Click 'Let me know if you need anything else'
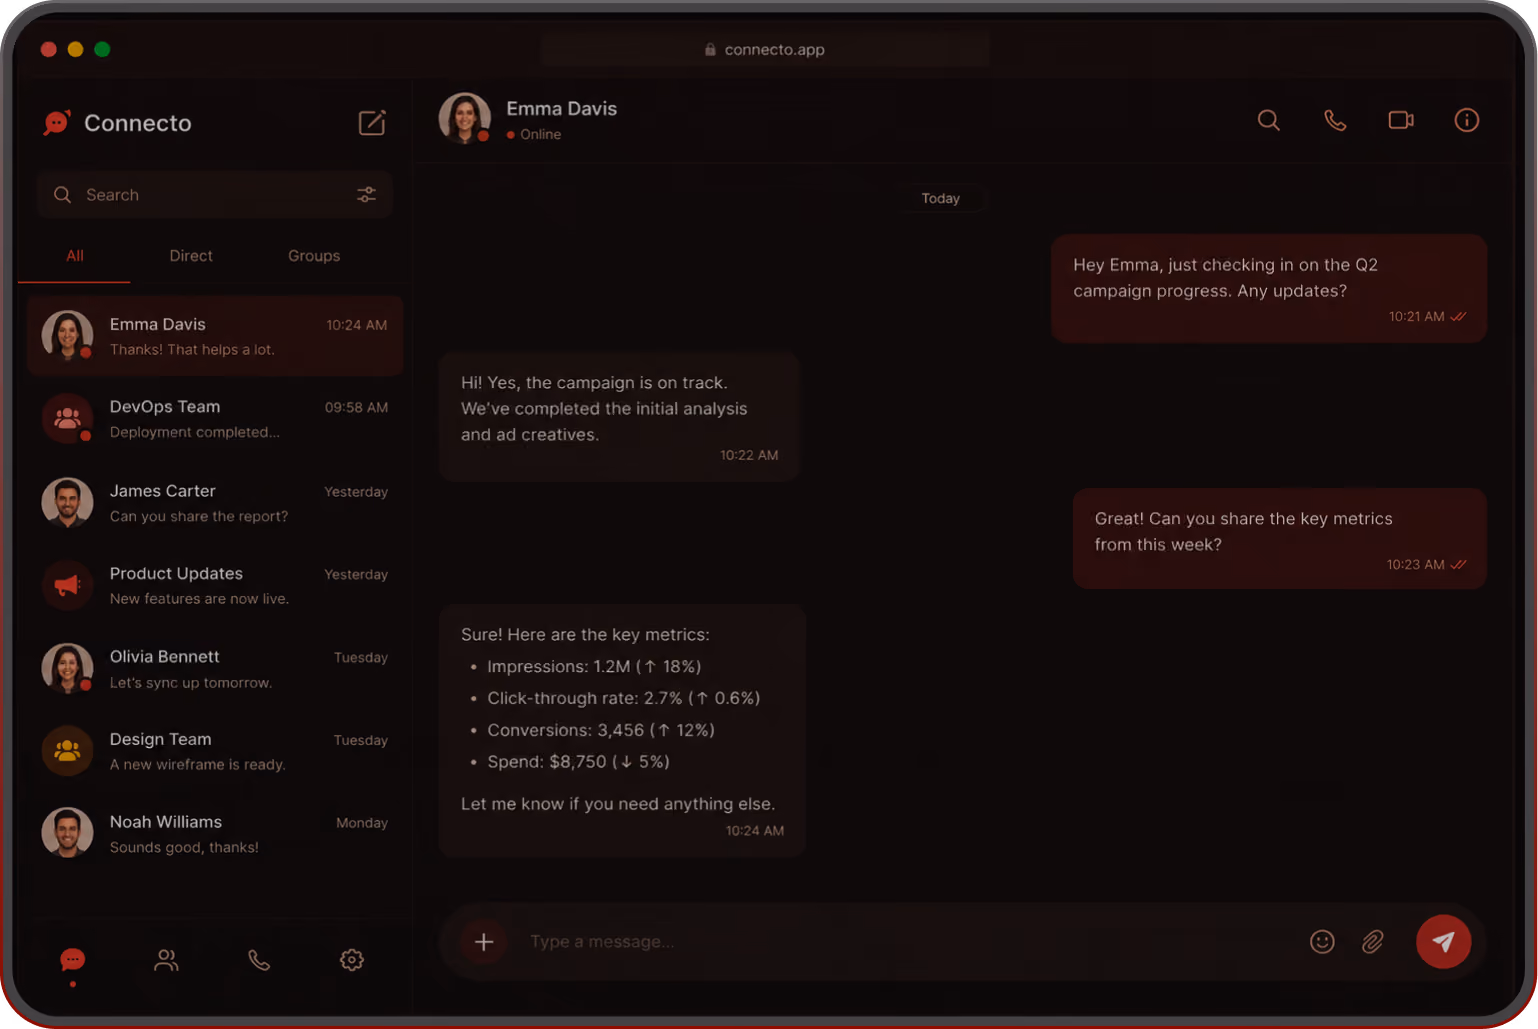Viewport: 1538px width, 1029px height. [618, 804]
